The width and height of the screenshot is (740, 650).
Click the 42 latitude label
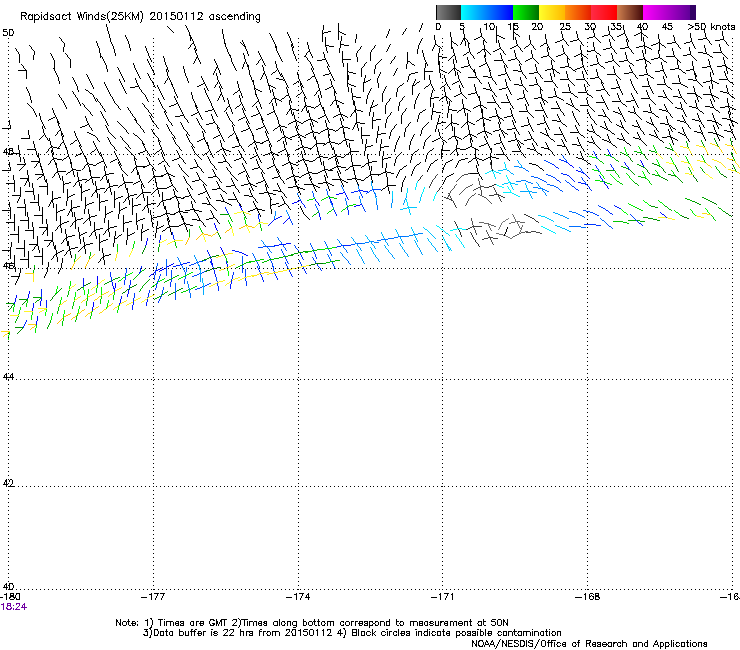click(x=8, y=483)
